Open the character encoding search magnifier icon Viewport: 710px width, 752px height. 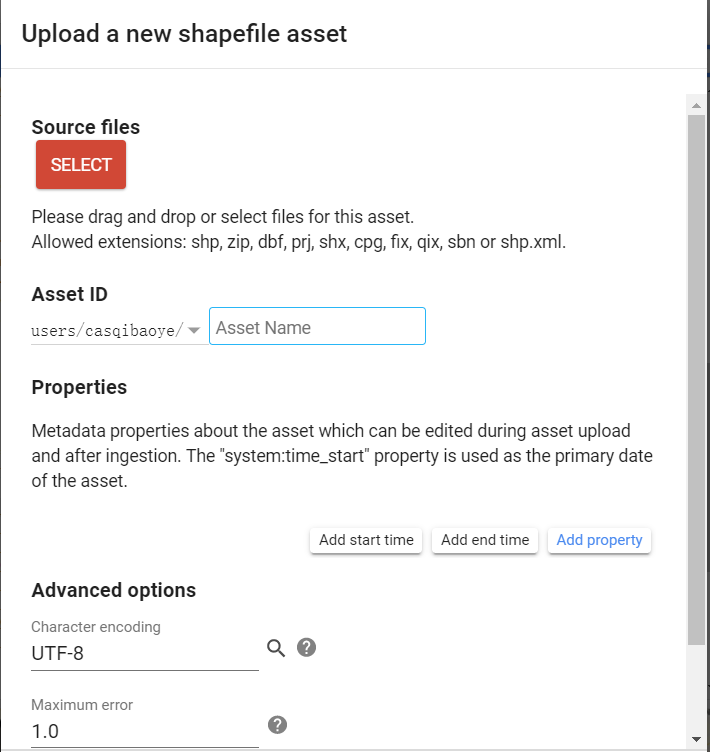[276, 648]
